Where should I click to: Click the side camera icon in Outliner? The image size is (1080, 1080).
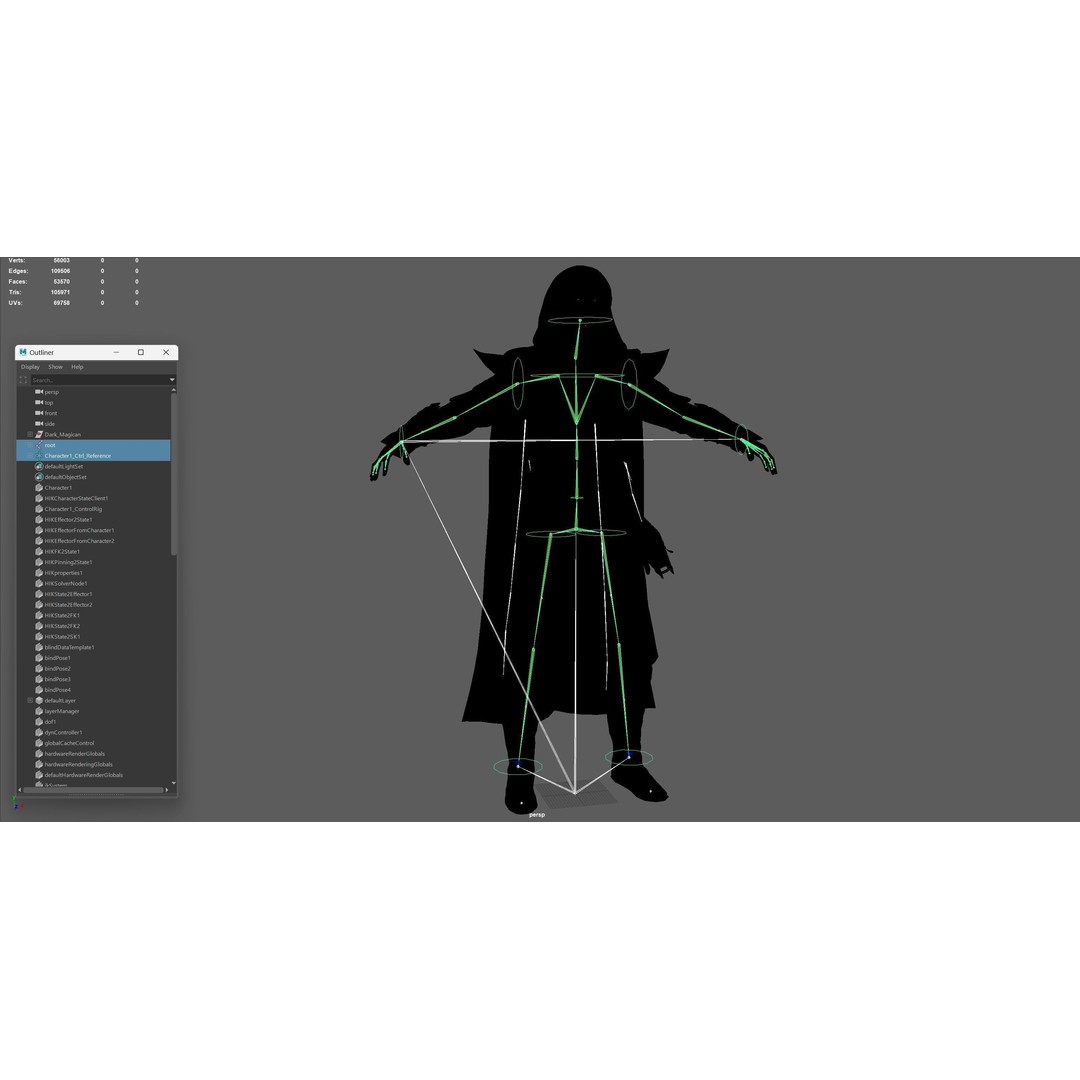pos(39,424)
